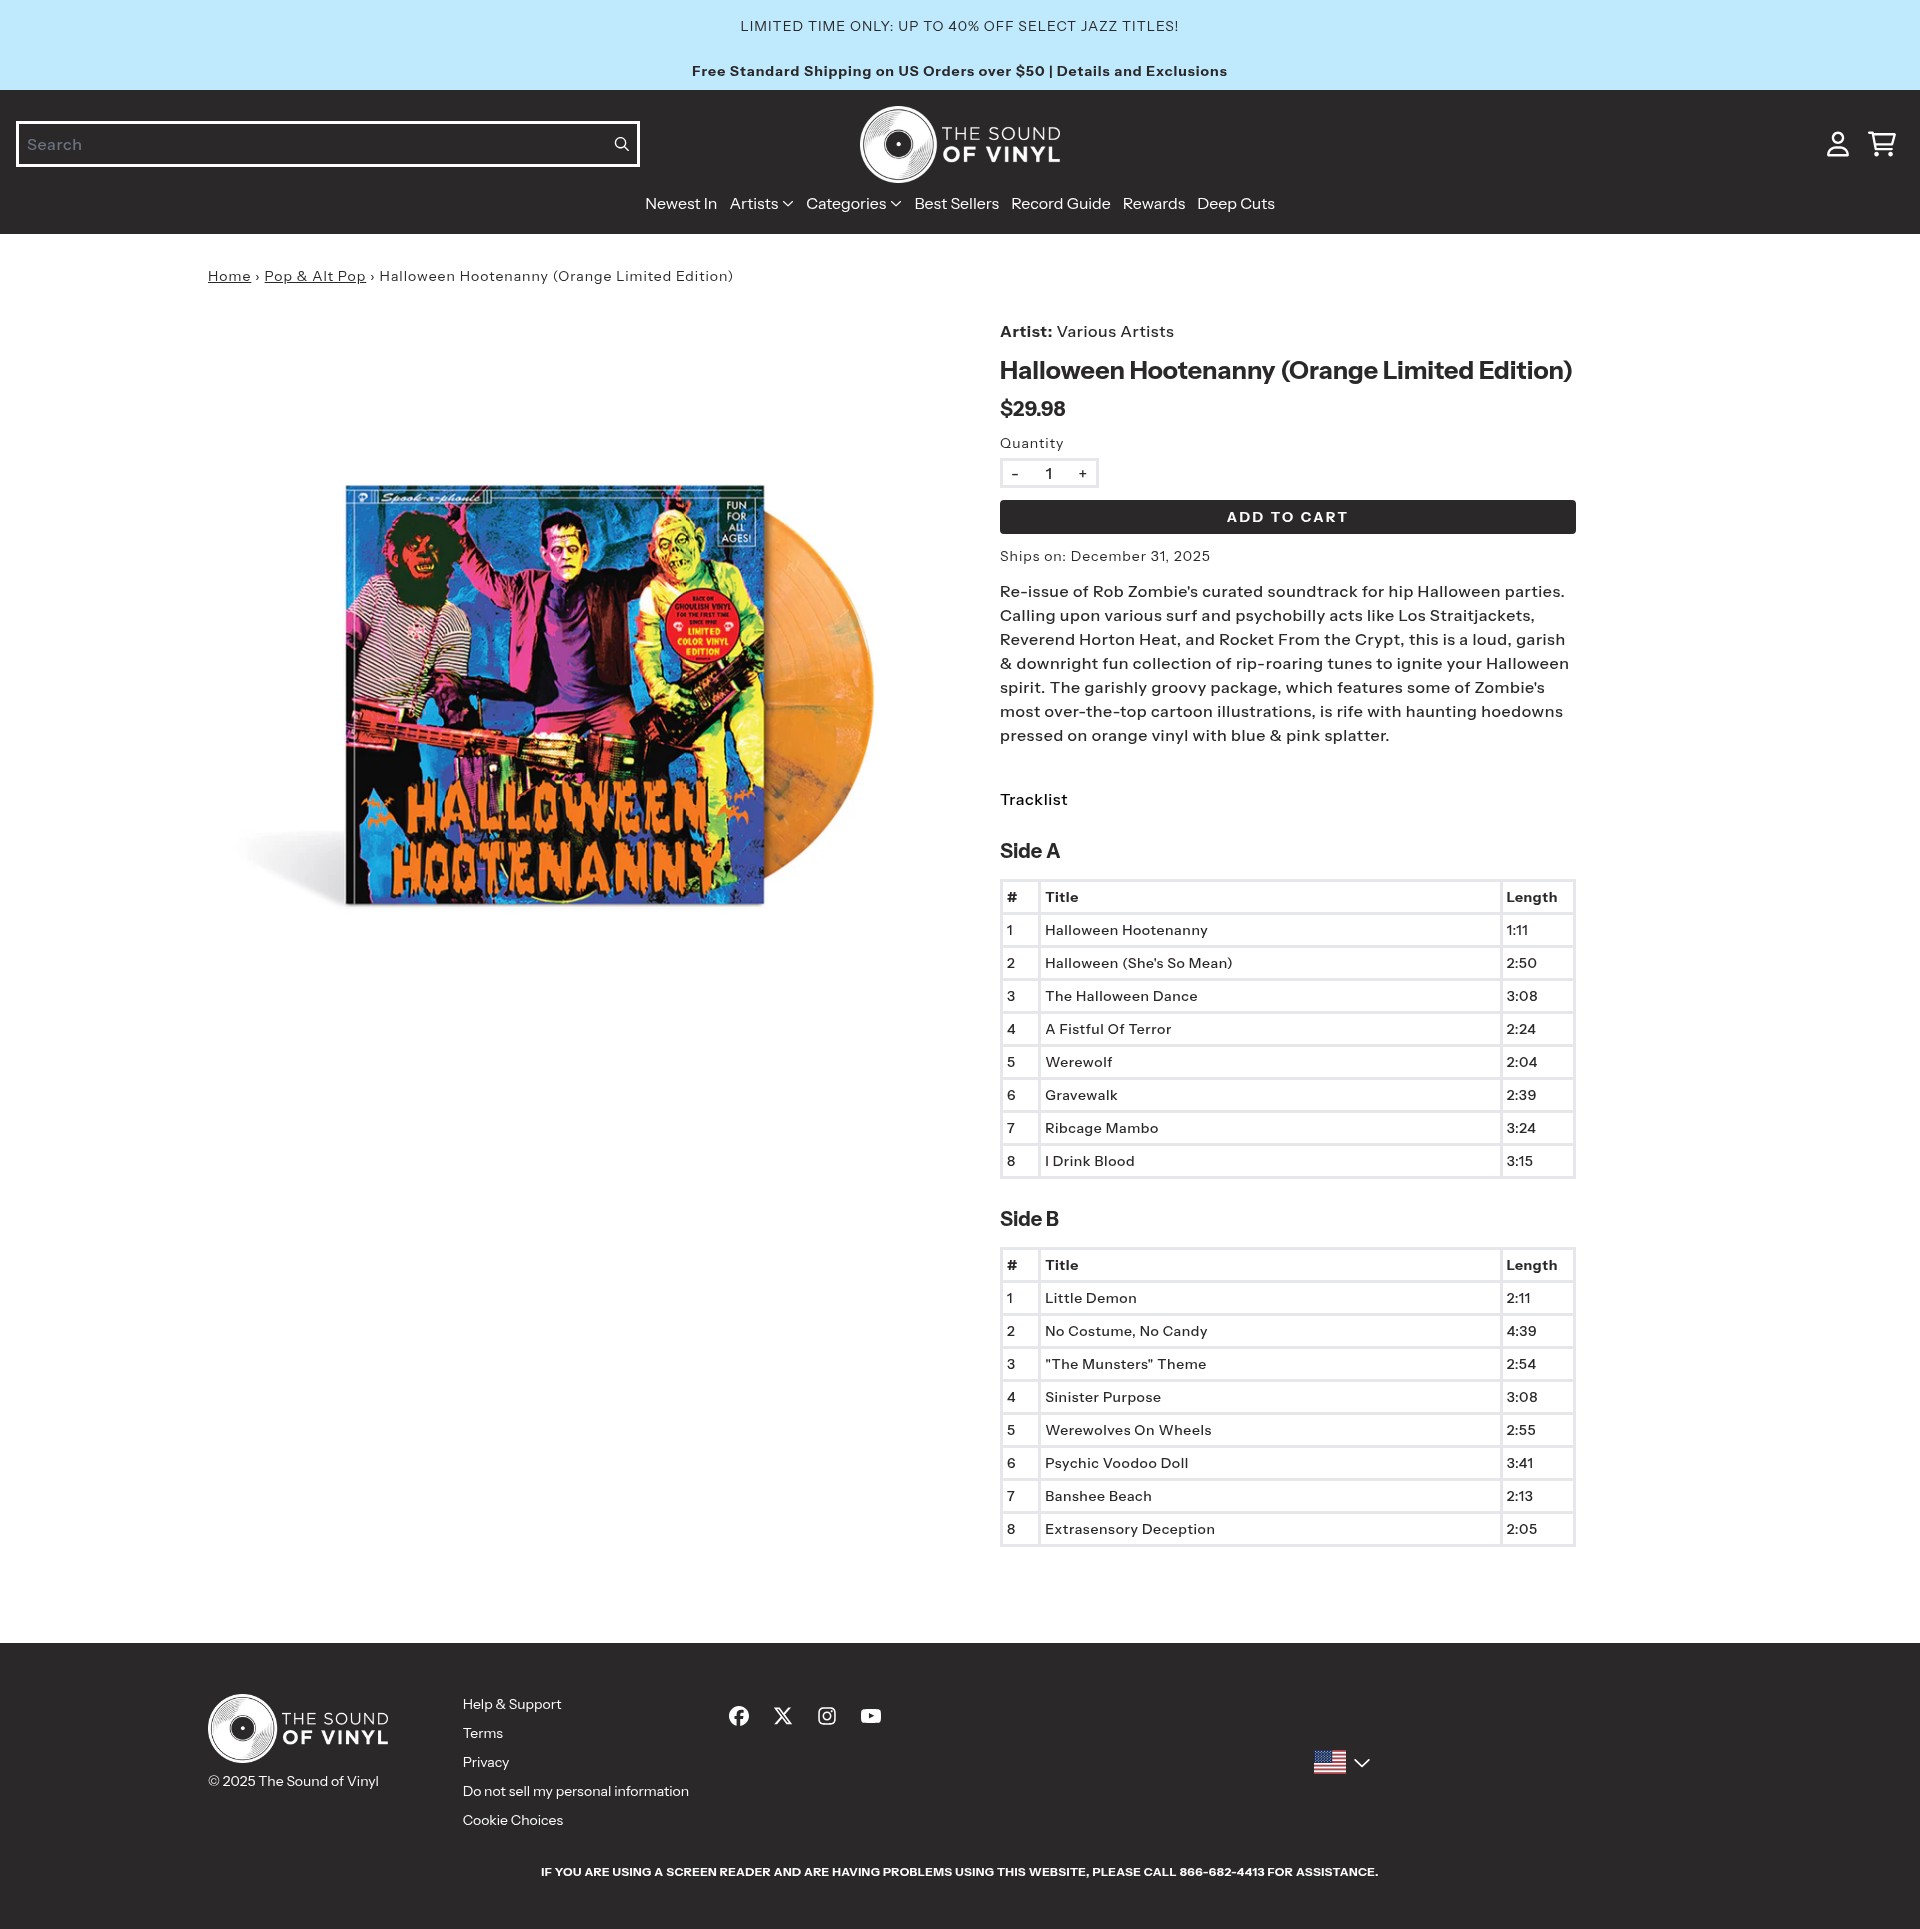
Task: Open country selector chevron in footer
Action: coord(1362,1763)
